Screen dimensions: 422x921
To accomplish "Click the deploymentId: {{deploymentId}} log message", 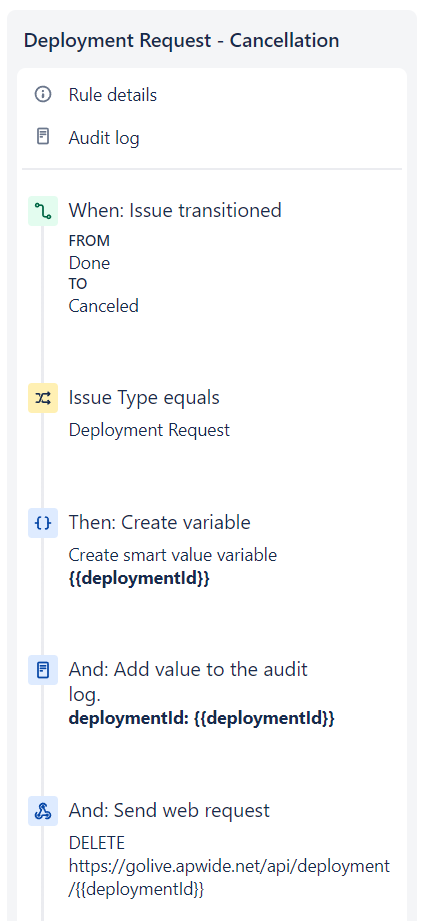I will point(202,718).
